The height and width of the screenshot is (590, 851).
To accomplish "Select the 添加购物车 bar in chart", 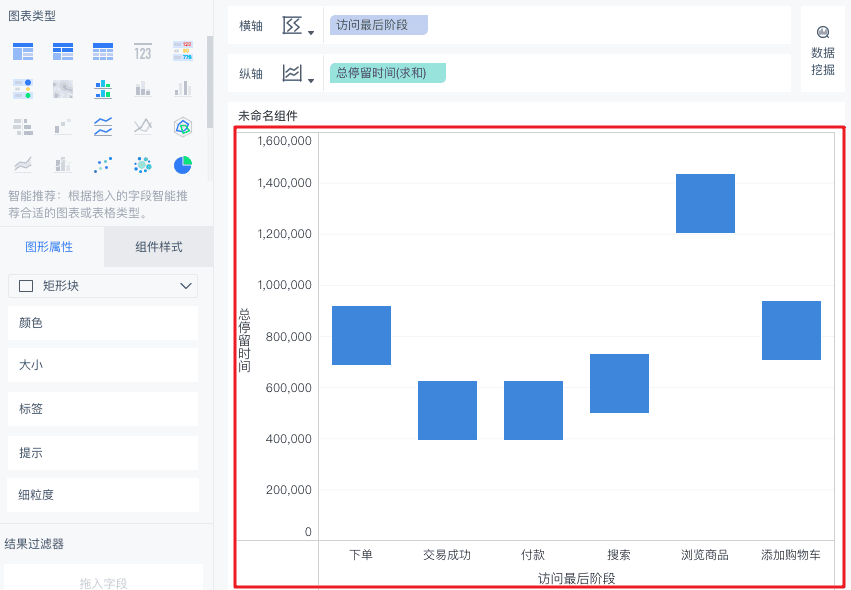I will 791,331.
